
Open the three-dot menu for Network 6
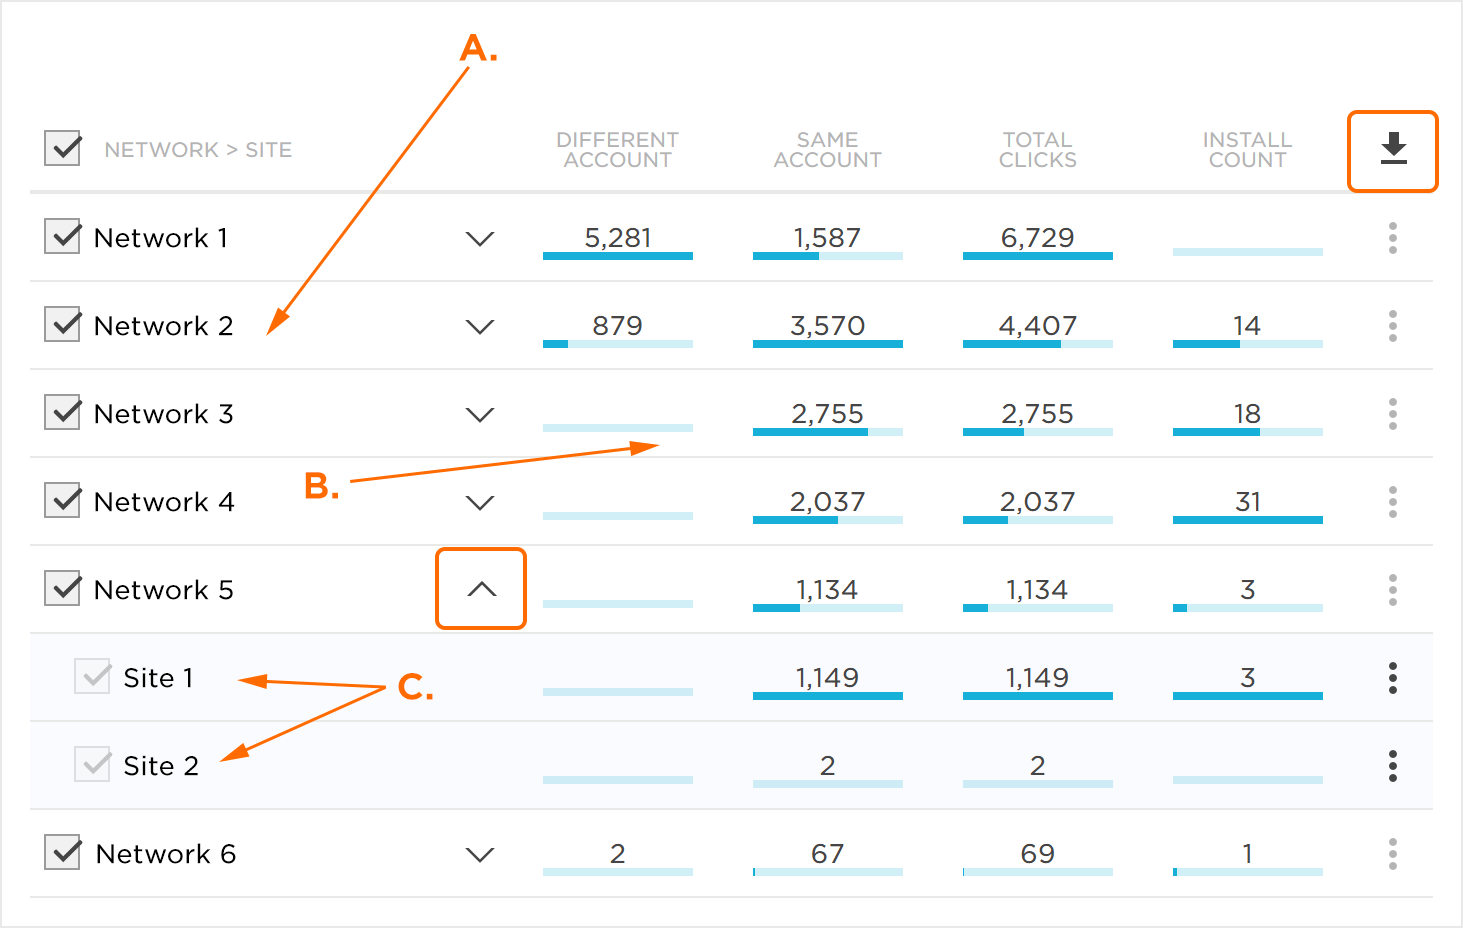[x=1392, y=854]
